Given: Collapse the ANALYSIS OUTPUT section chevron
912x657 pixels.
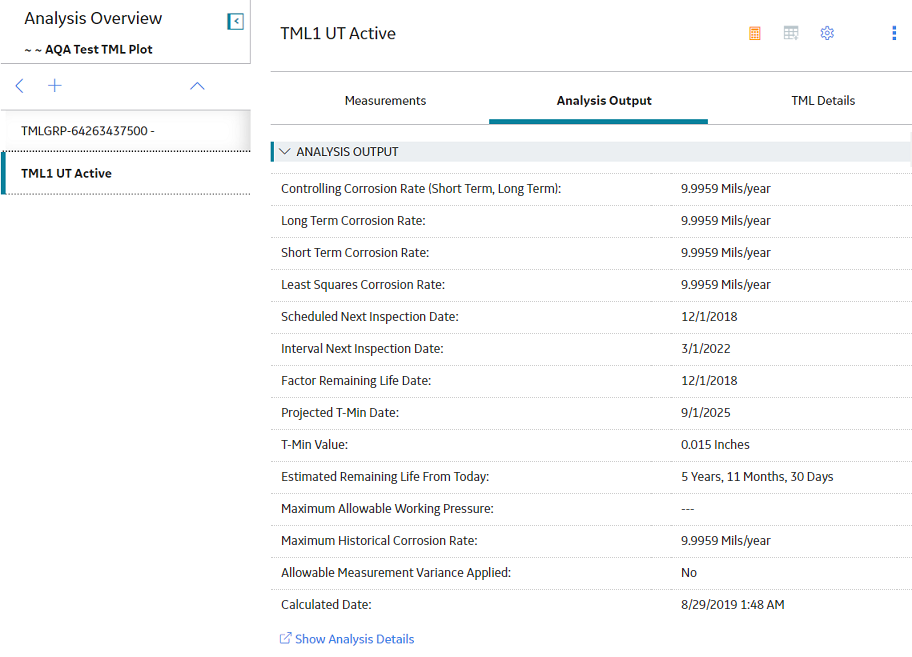Looking at the screenshot, I should click(x=284, y=151).
